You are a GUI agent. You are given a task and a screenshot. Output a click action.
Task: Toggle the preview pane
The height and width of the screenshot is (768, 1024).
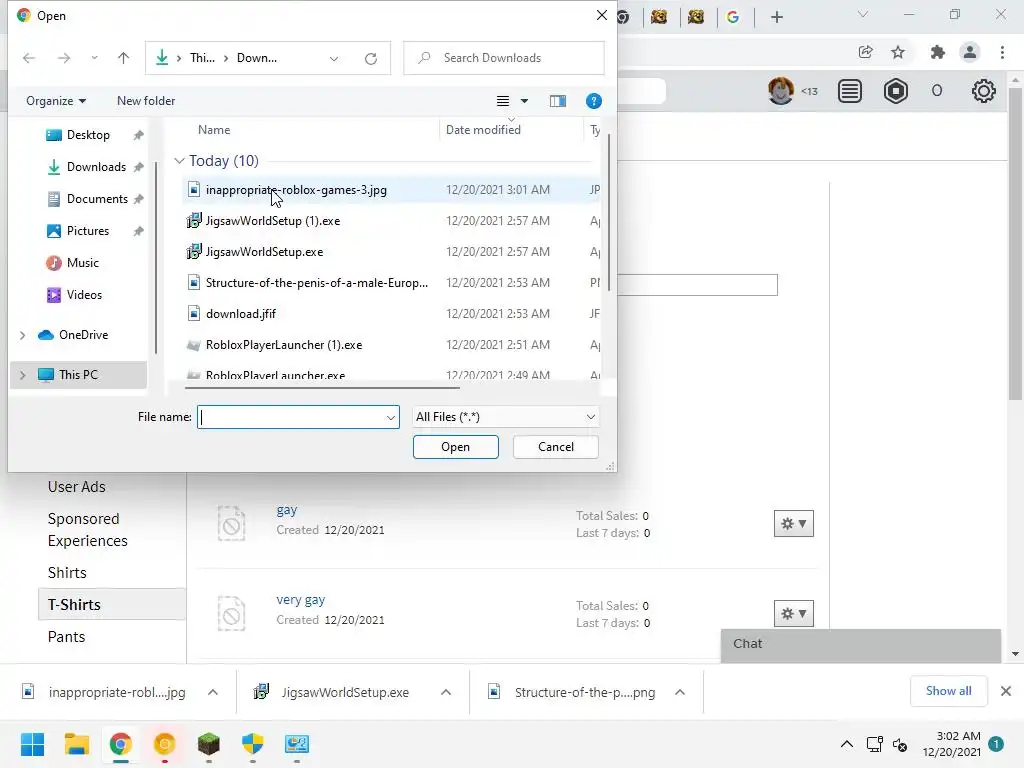click(x=557, y=101)
